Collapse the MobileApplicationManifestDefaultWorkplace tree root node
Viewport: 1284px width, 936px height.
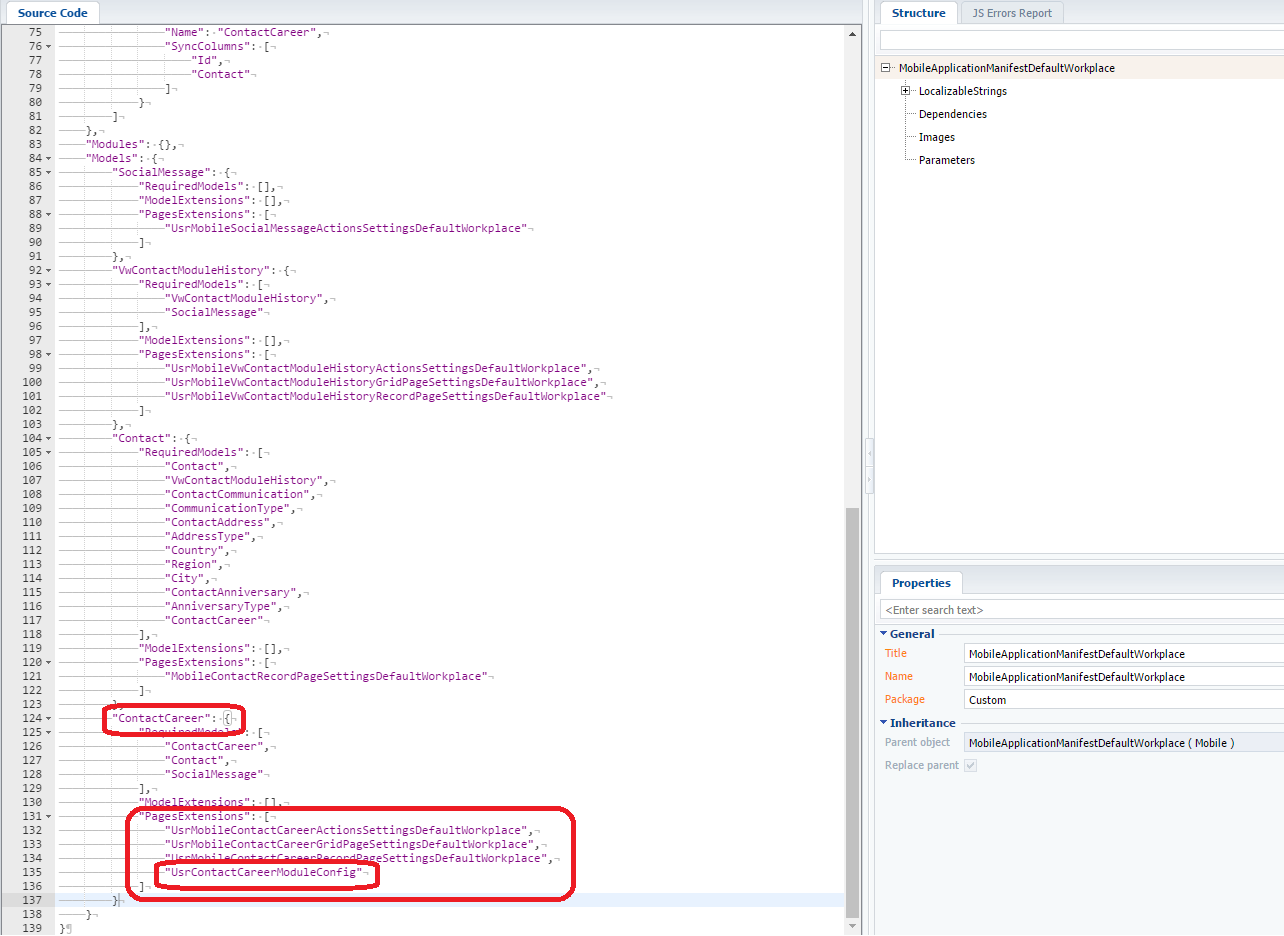point(886,68)
